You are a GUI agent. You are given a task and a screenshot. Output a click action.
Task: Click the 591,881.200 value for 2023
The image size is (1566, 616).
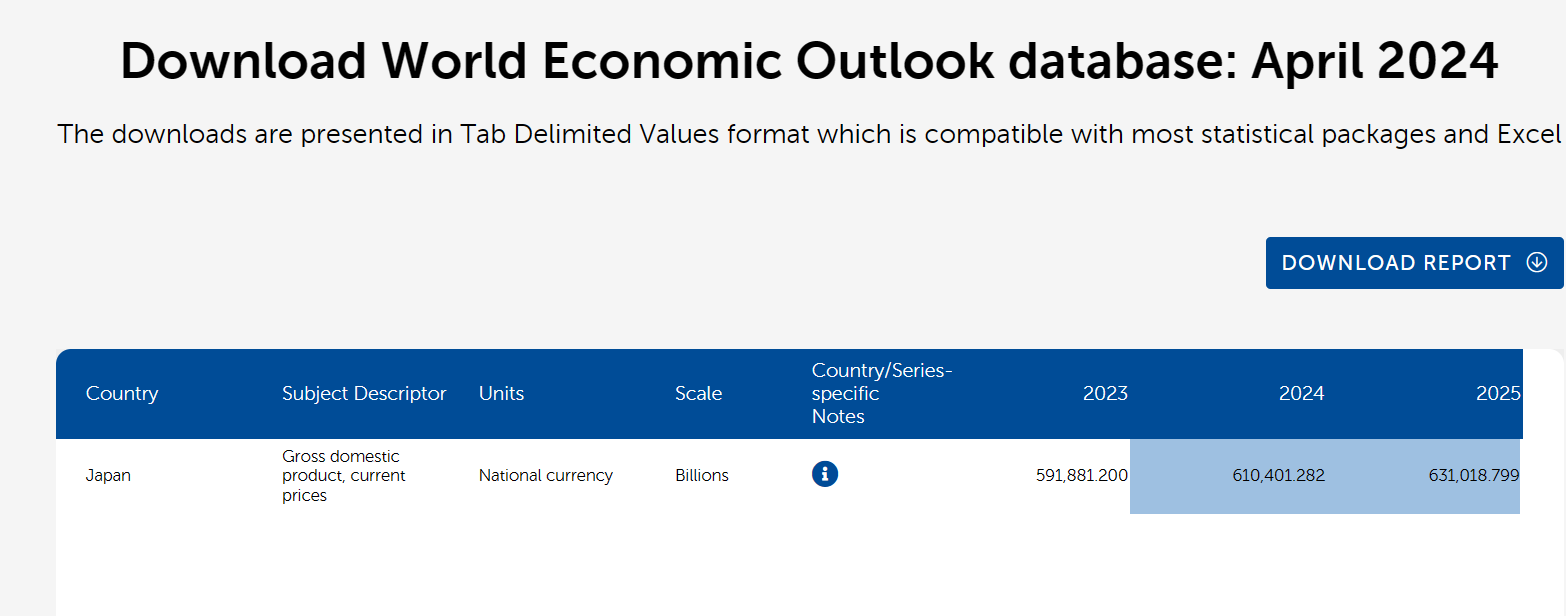1081,476
